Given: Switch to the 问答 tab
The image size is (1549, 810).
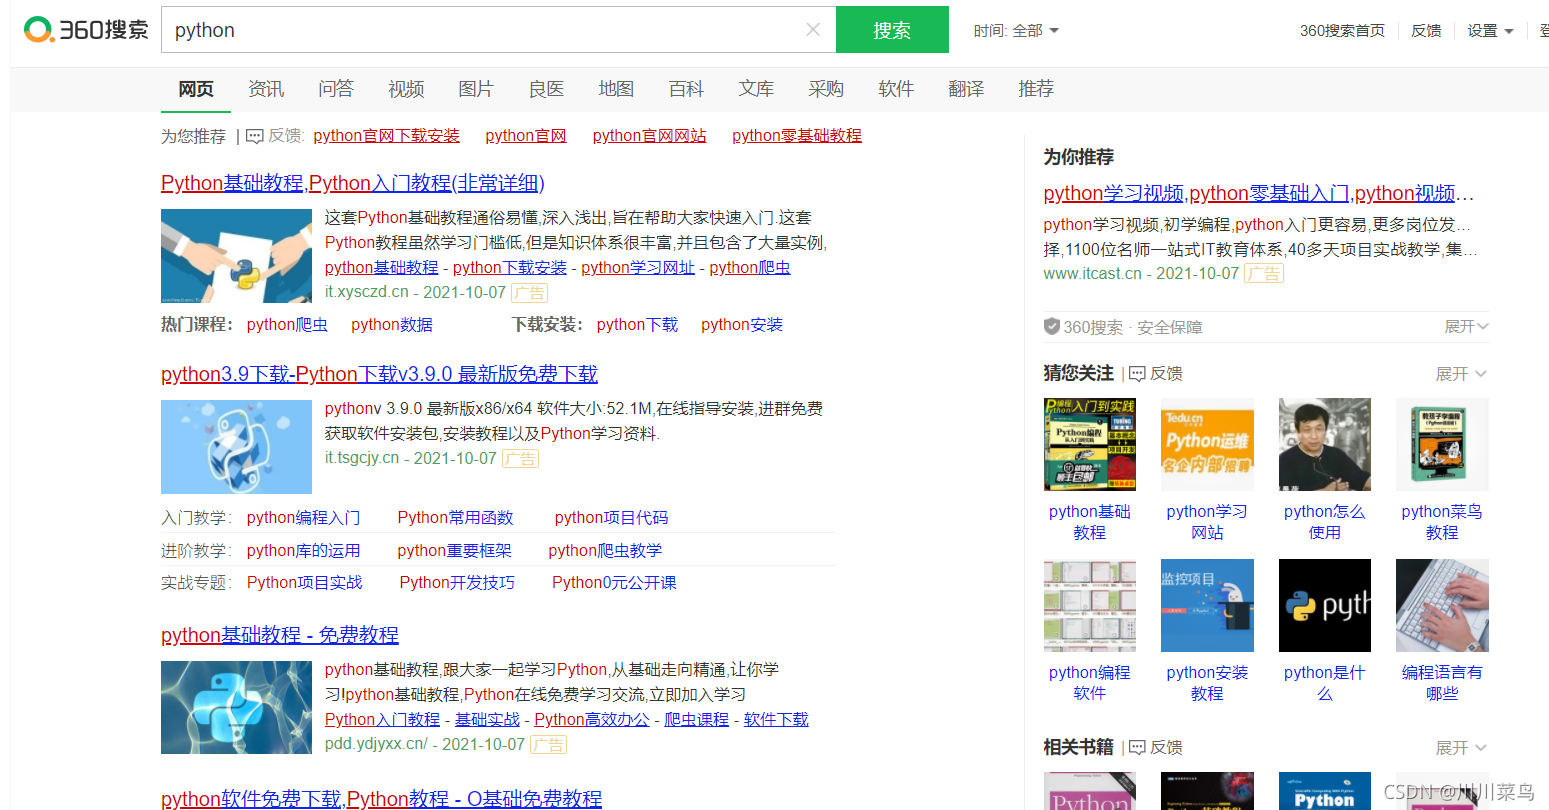Looking at the screenshot, I should click(x=336, y=89).
